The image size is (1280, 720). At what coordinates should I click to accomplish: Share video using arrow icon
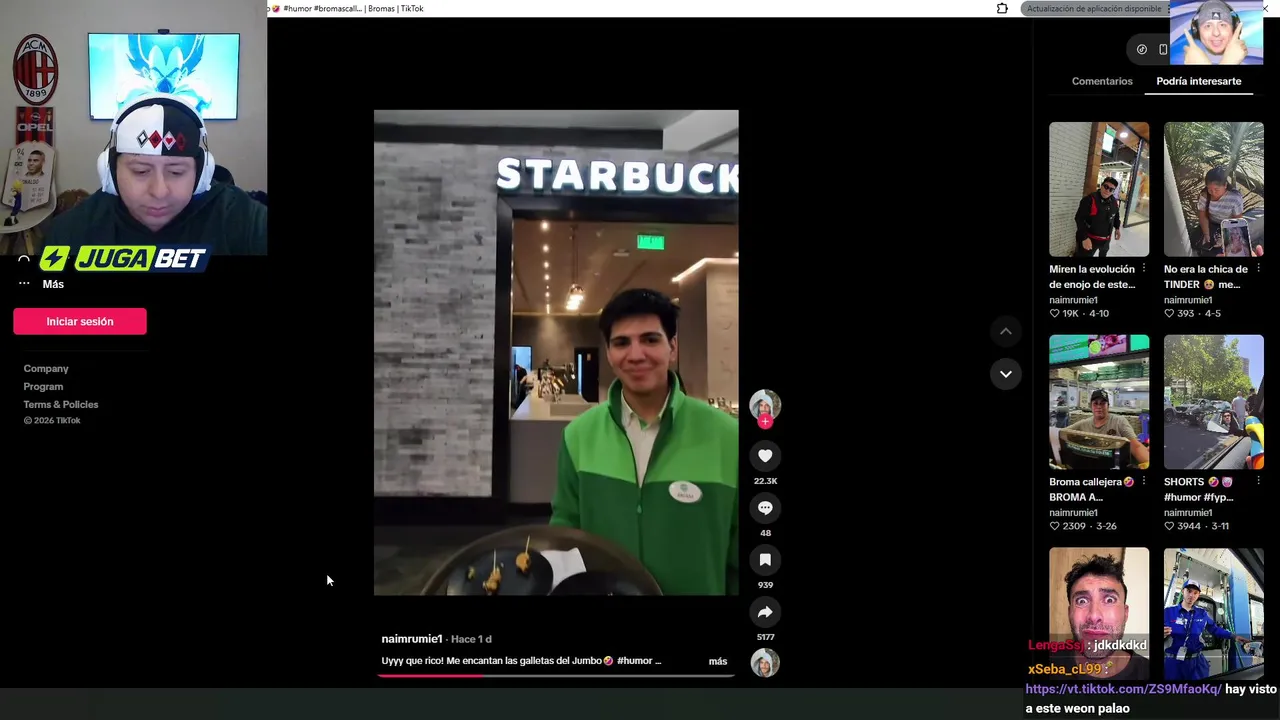765,612
